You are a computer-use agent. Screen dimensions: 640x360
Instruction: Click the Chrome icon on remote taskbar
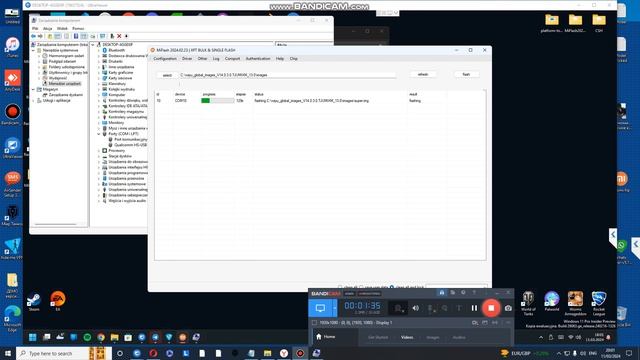pos(101,337)
